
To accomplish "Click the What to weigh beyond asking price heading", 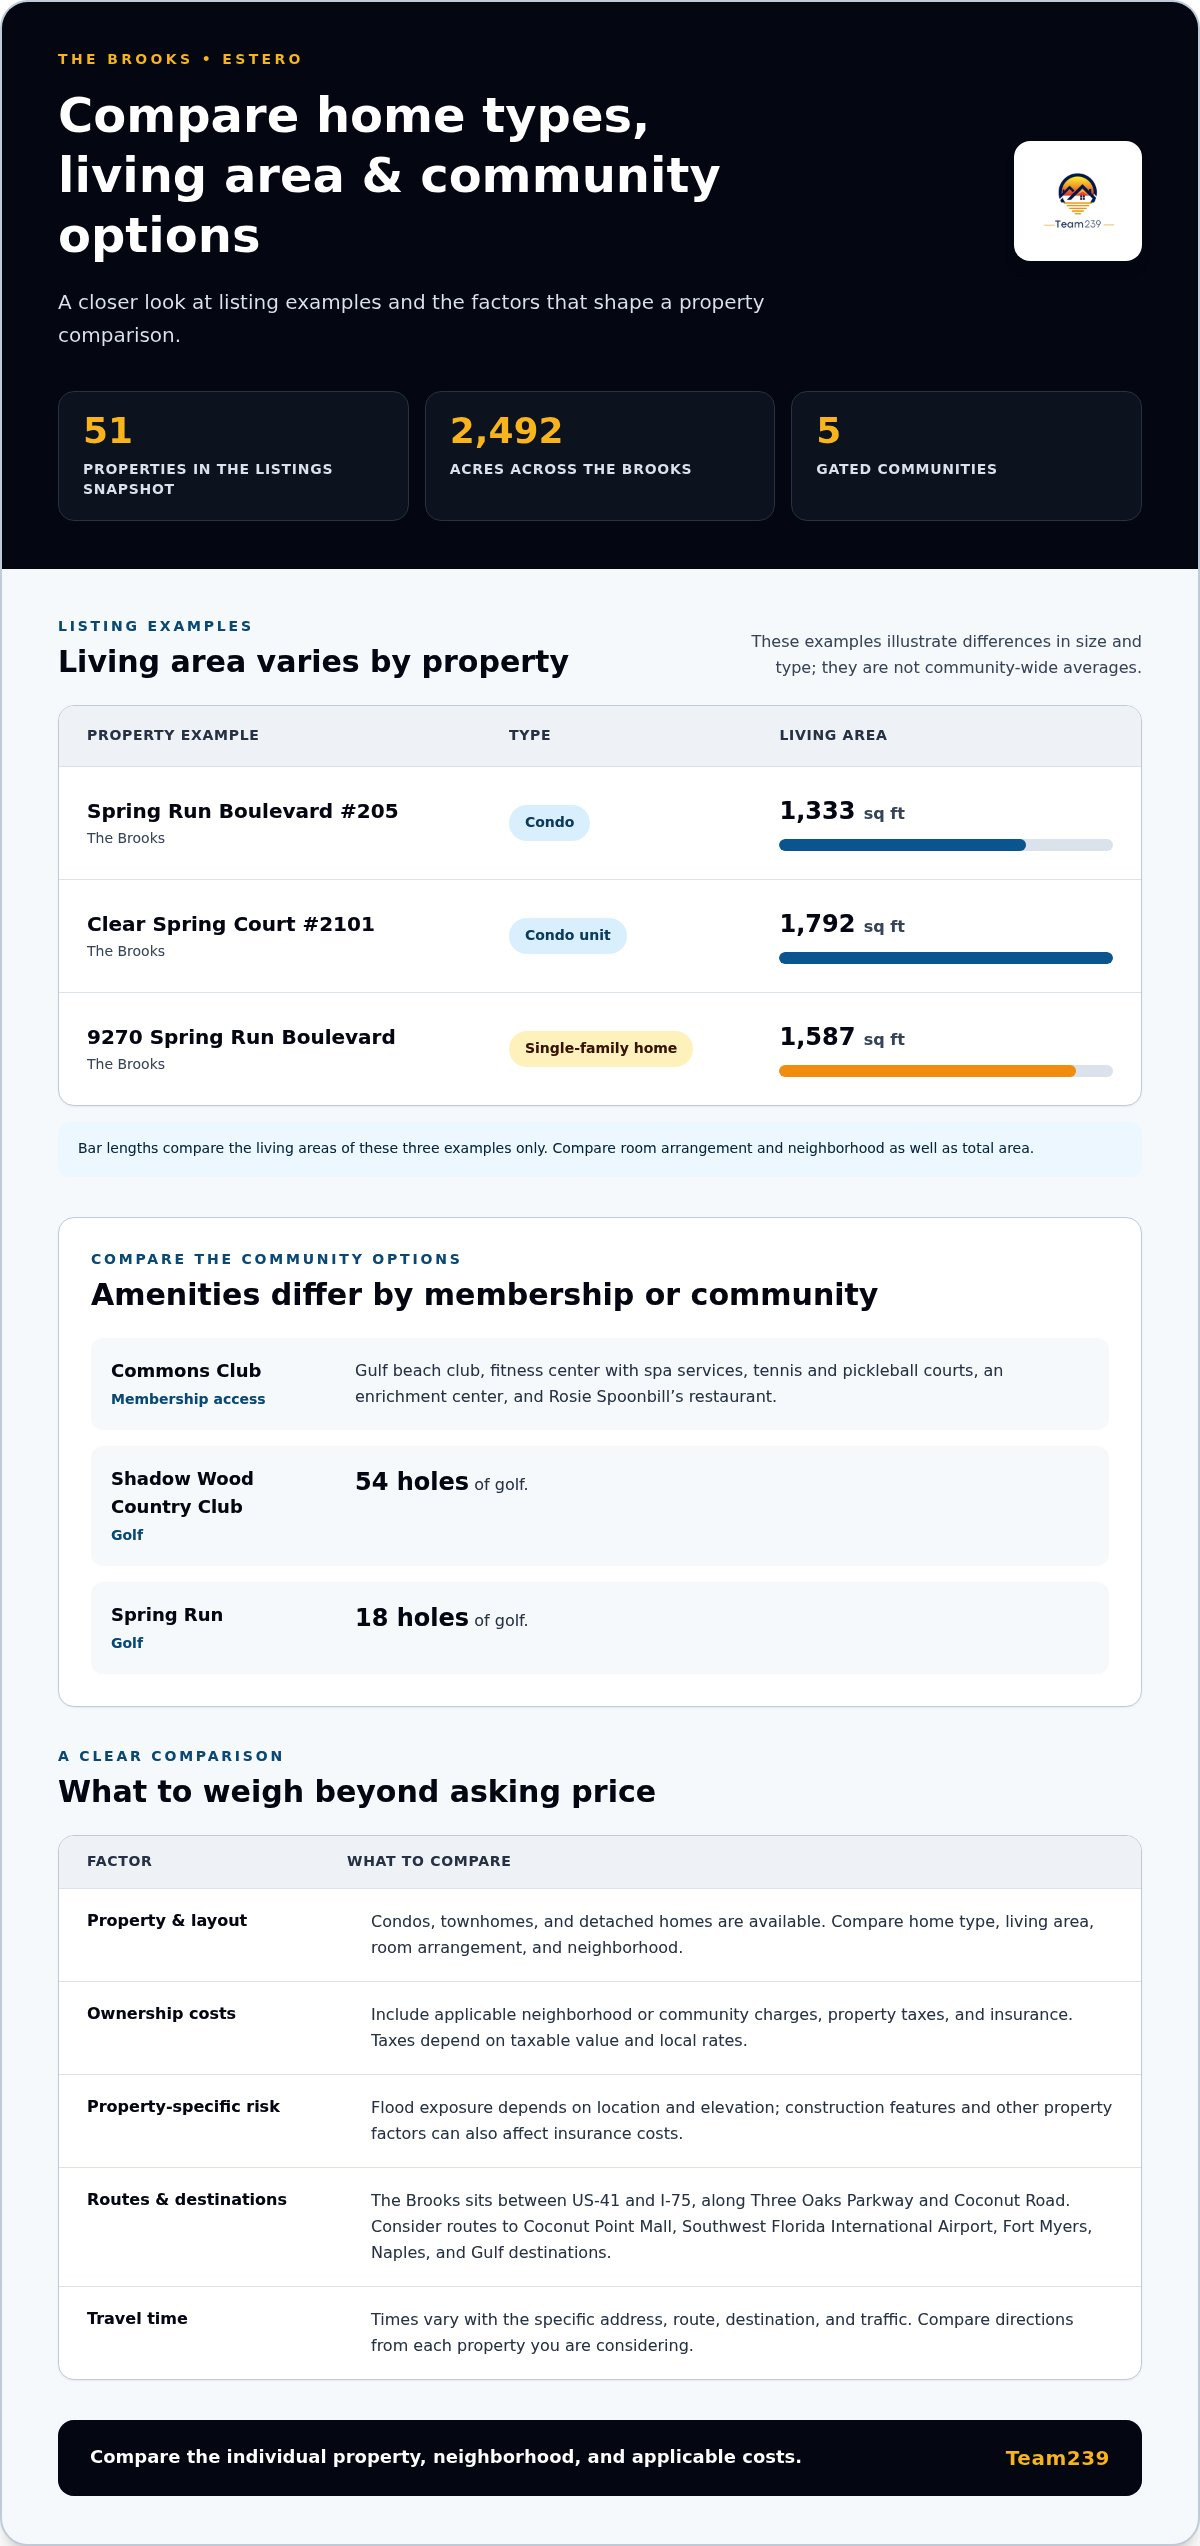I will pos(357,1791).
